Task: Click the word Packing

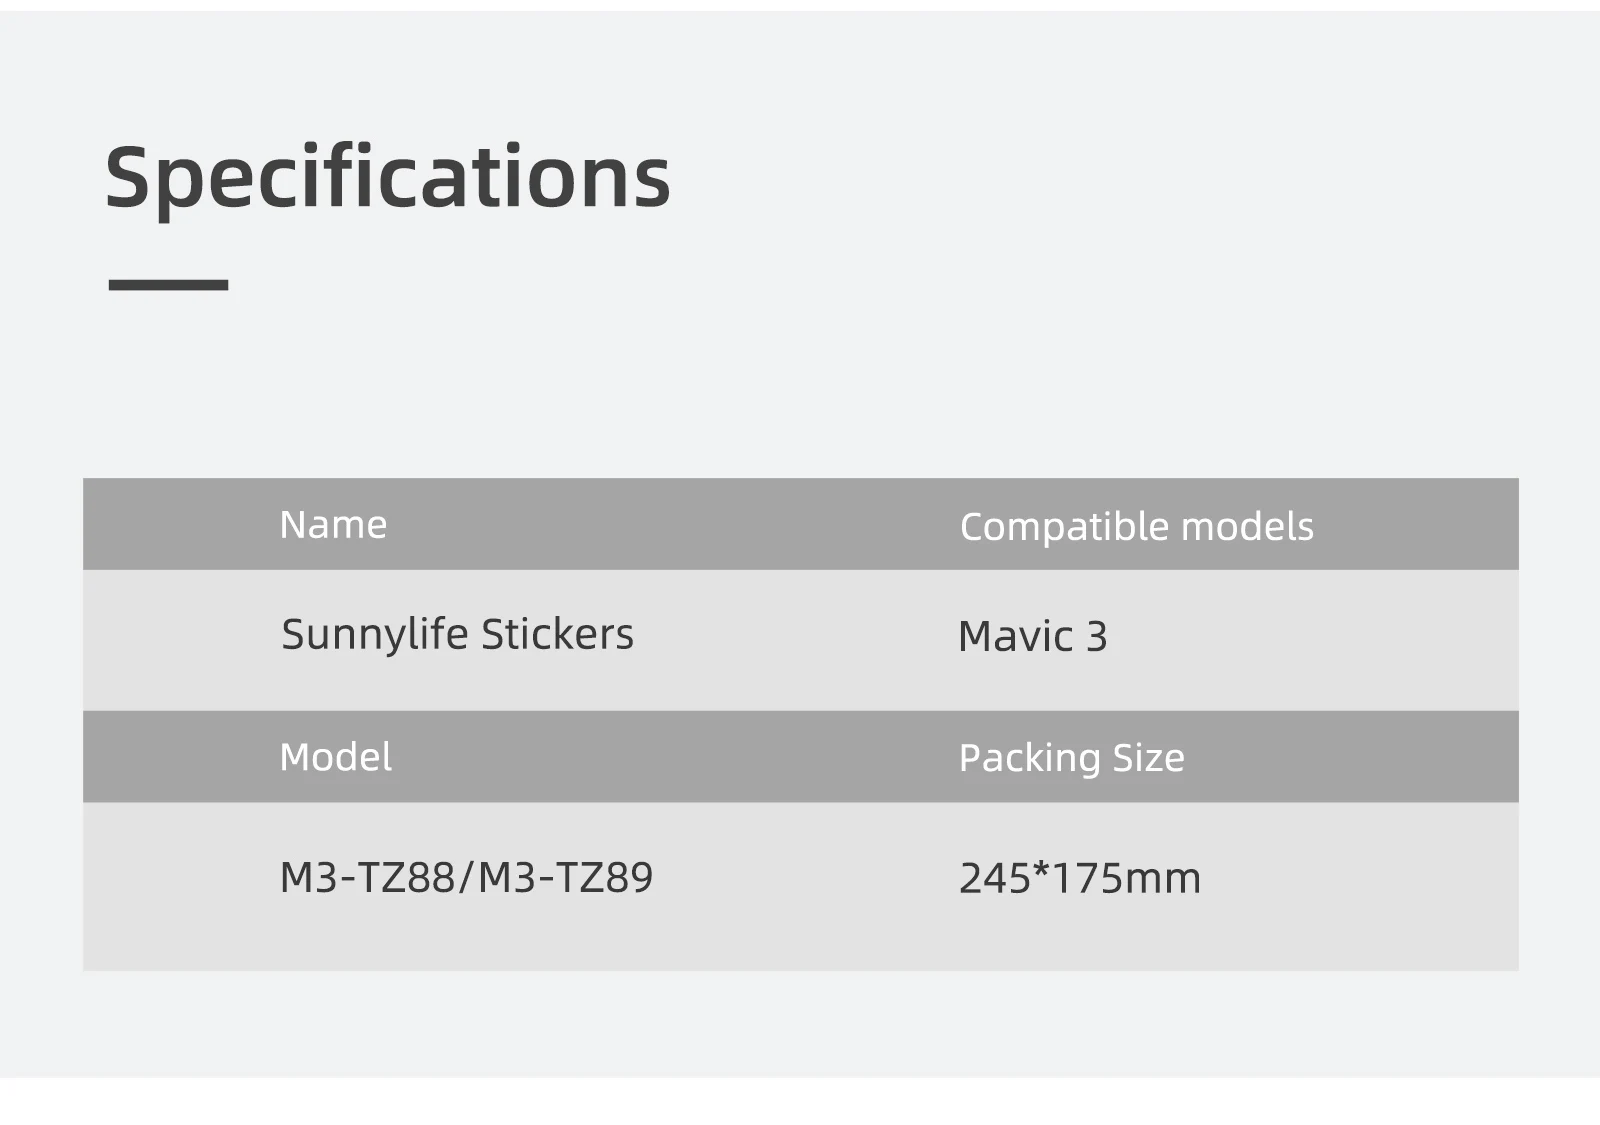Action: (1029, 758)
